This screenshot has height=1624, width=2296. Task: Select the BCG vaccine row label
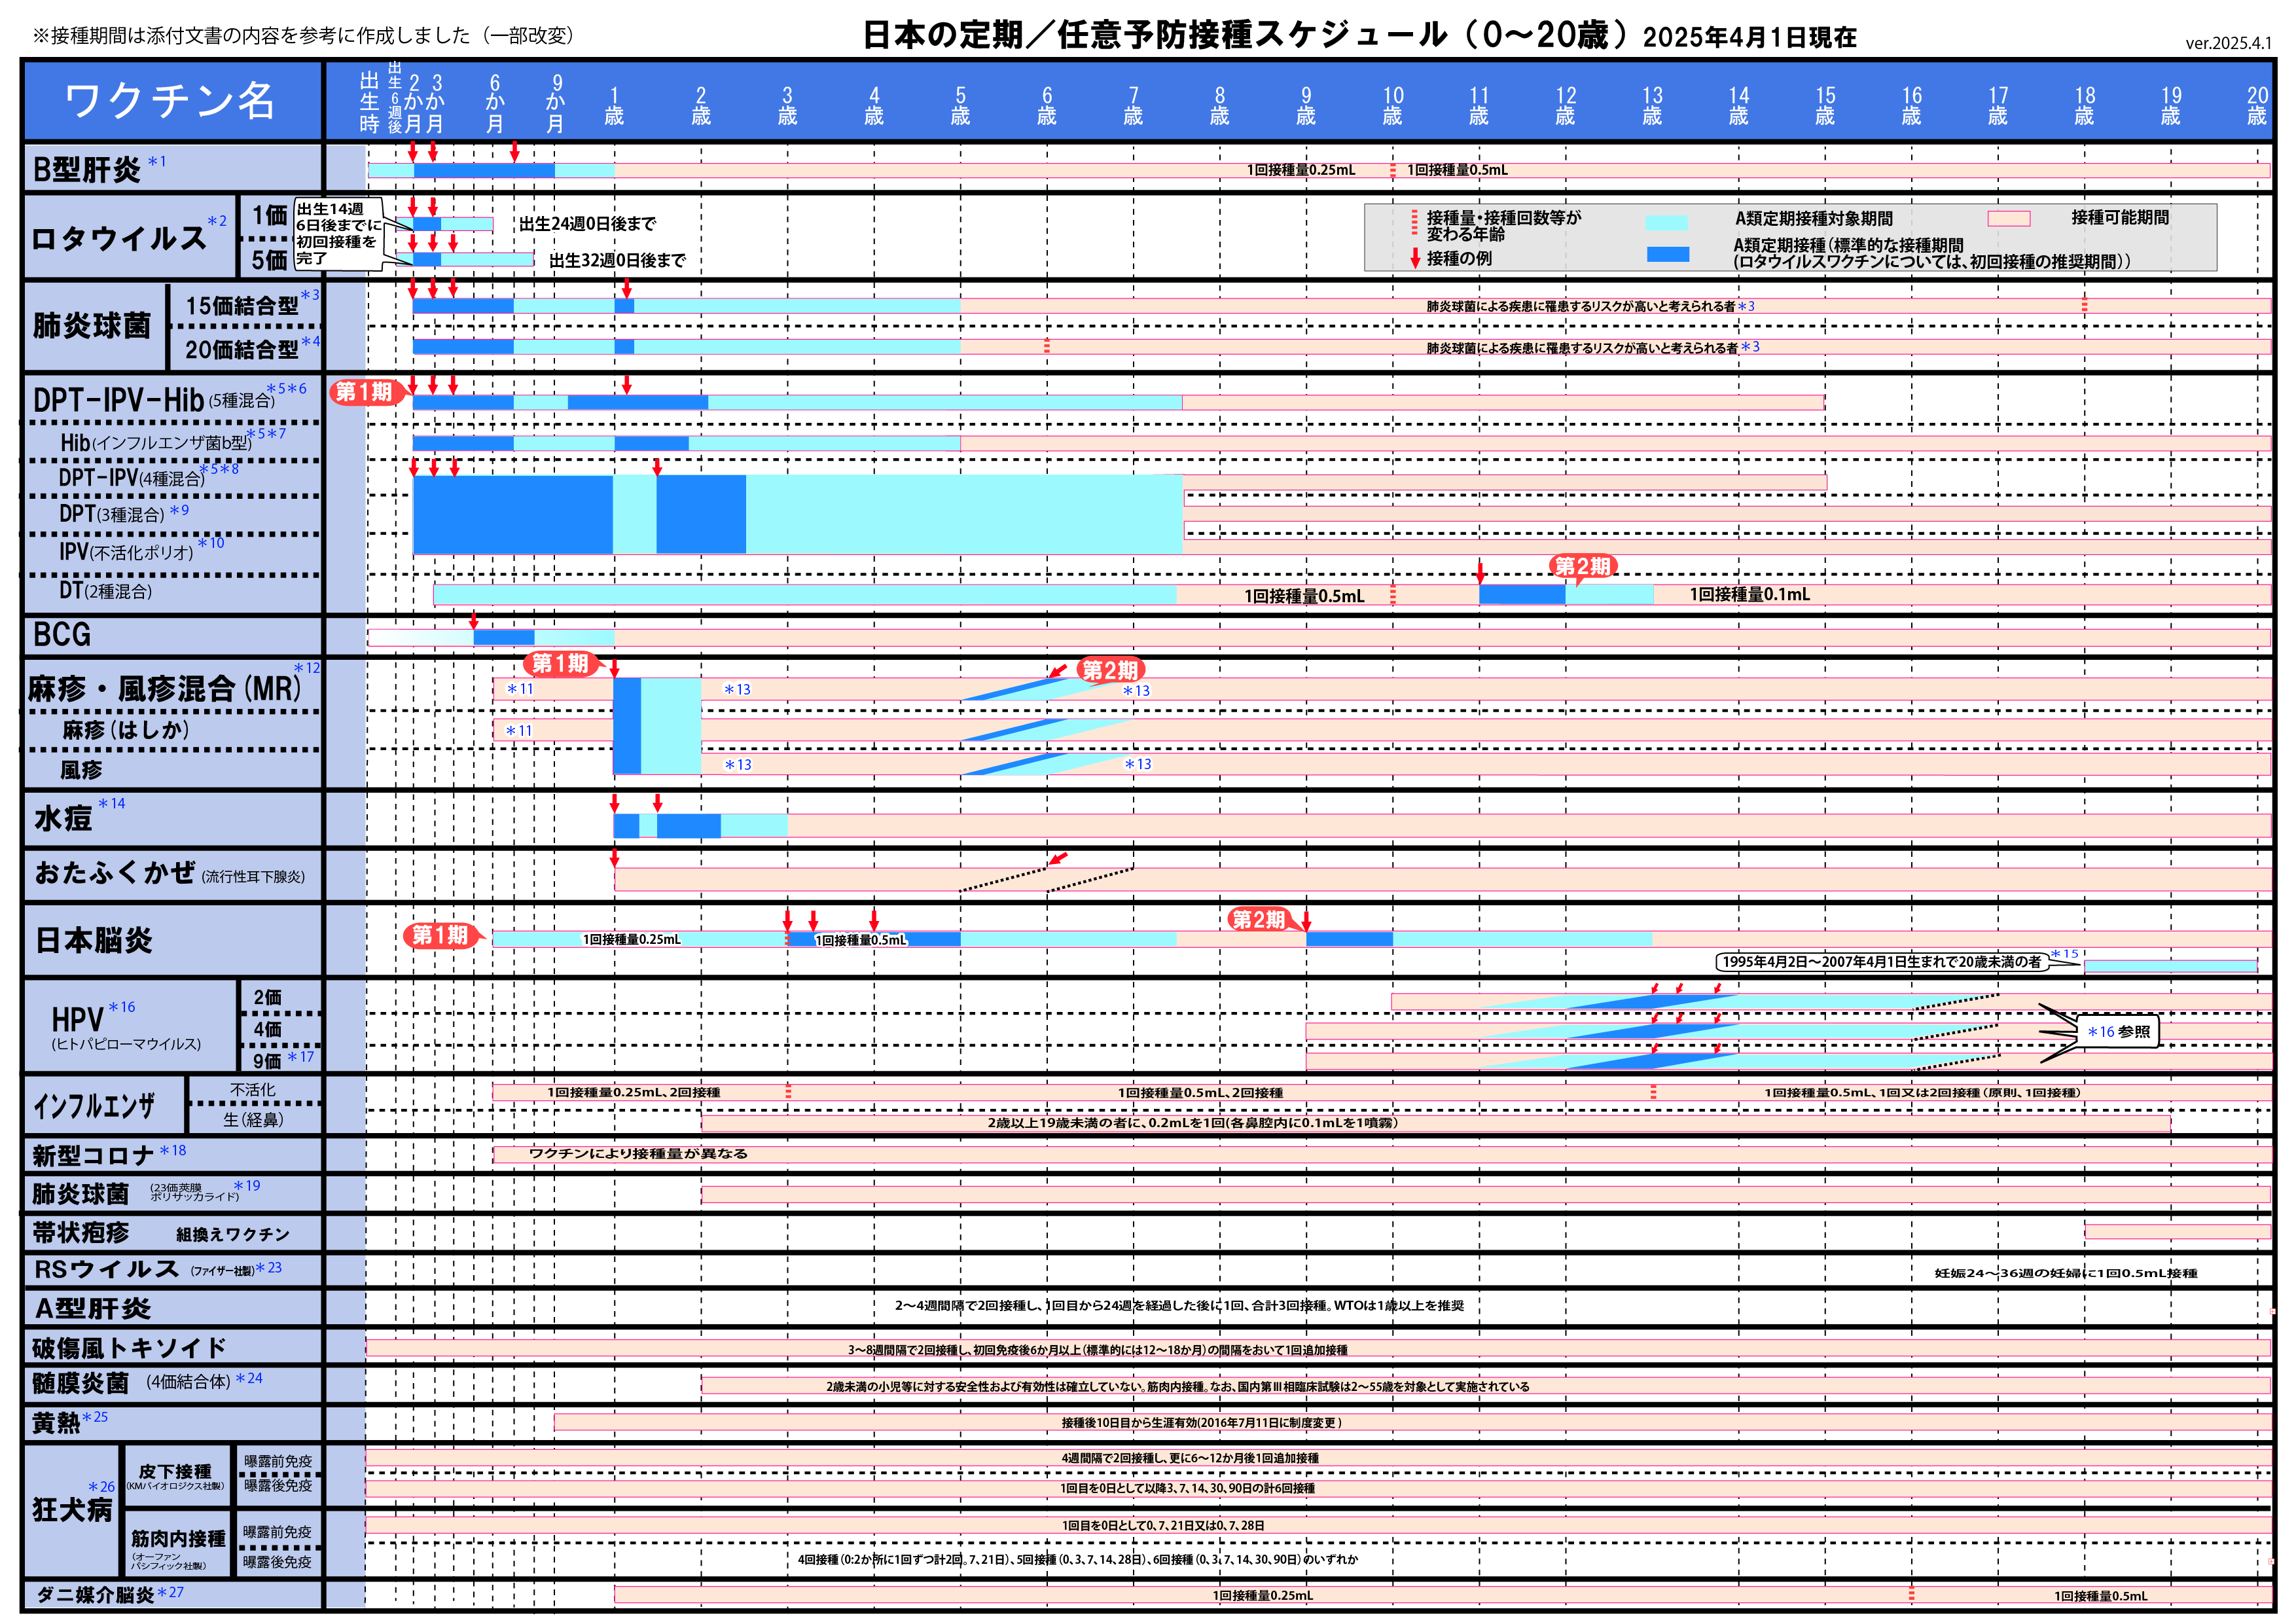(x=62, y=635)
